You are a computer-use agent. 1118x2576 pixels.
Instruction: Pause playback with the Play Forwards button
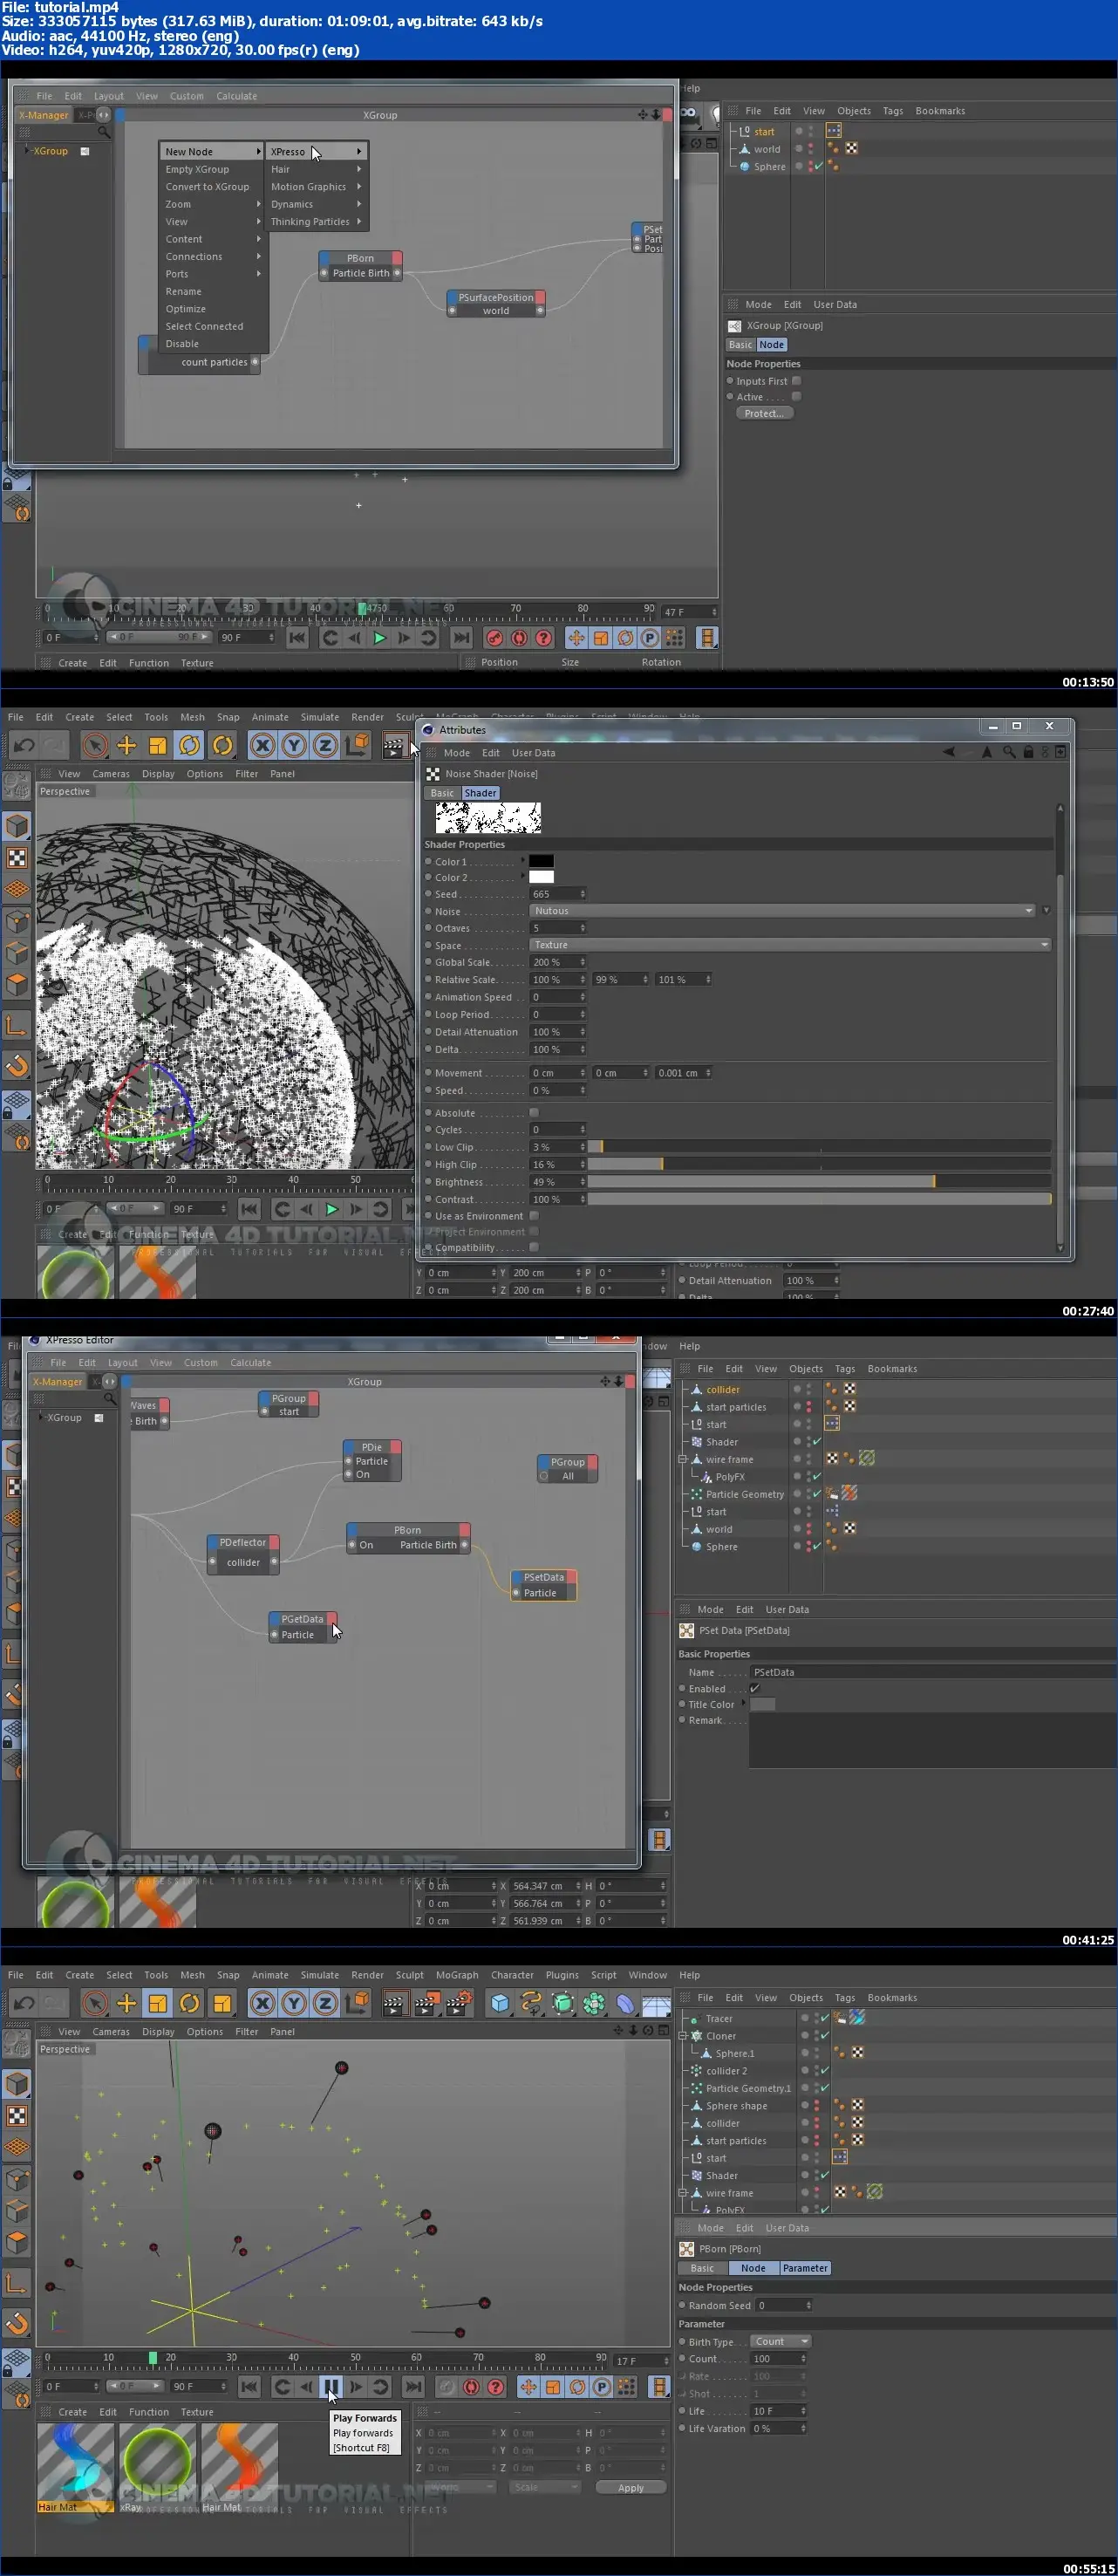(331, 2386)
